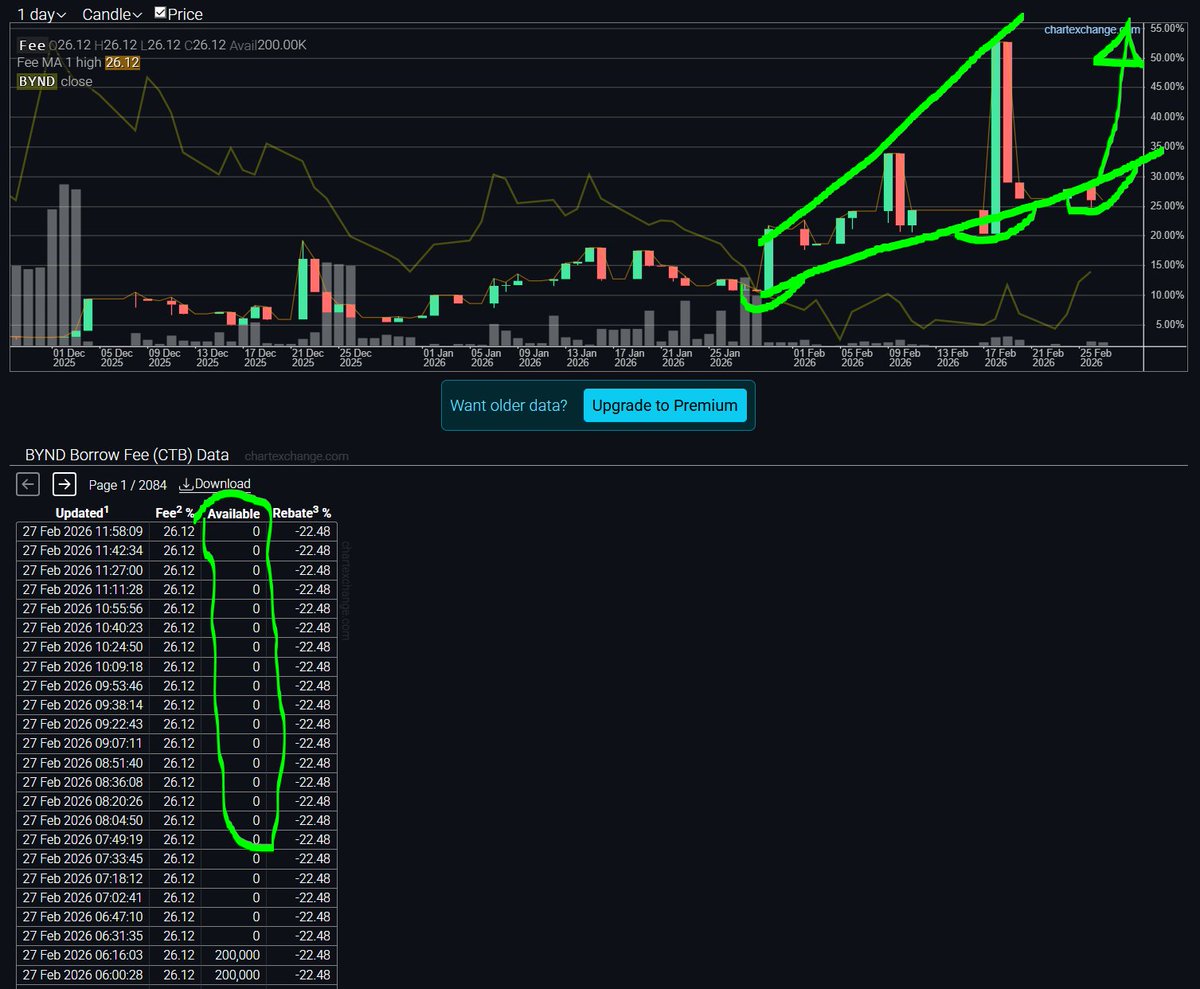The height and width of the screenshot is (989, 1200).
Task: Click 200,000 available in 06:00:28 row
Action: [x=237, y=974]
